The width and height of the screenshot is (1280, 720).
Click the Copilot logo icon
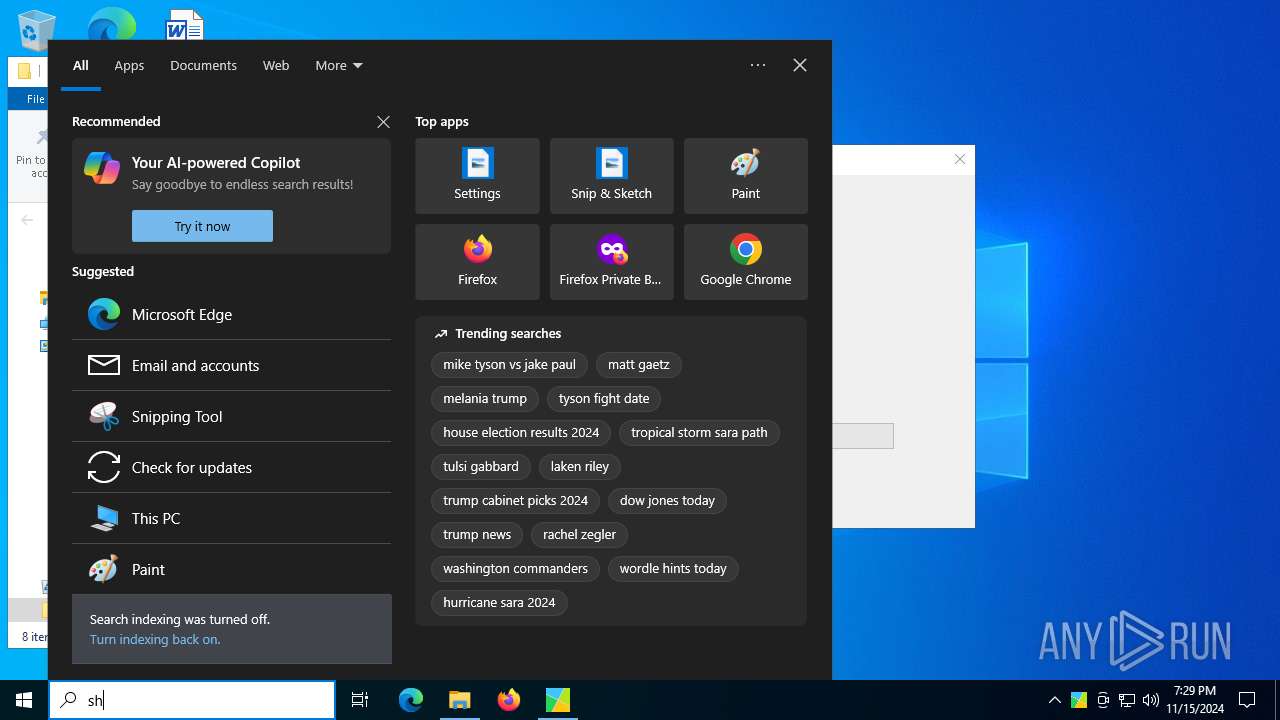click(102, 168)
